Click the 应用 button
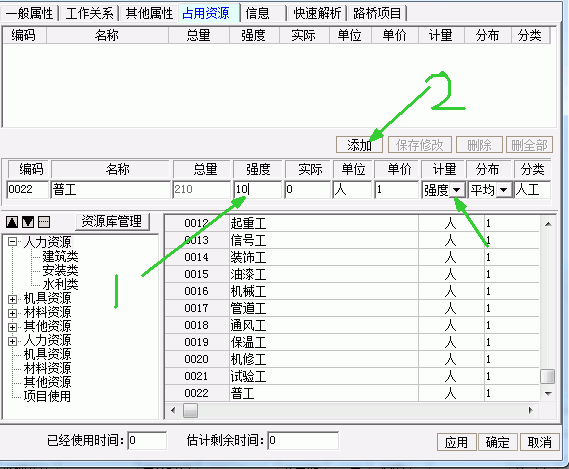This screenshot has width=569, height=469. click(x=457, y=442)
